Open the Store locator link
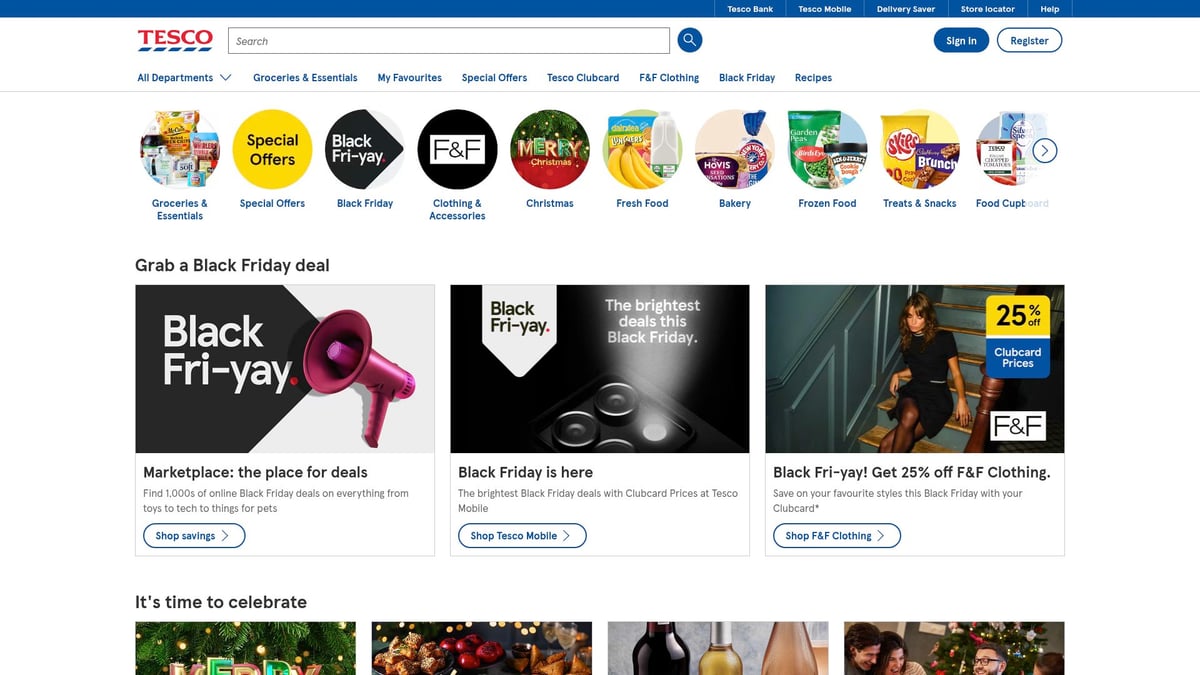 click(x=987, y=9)
